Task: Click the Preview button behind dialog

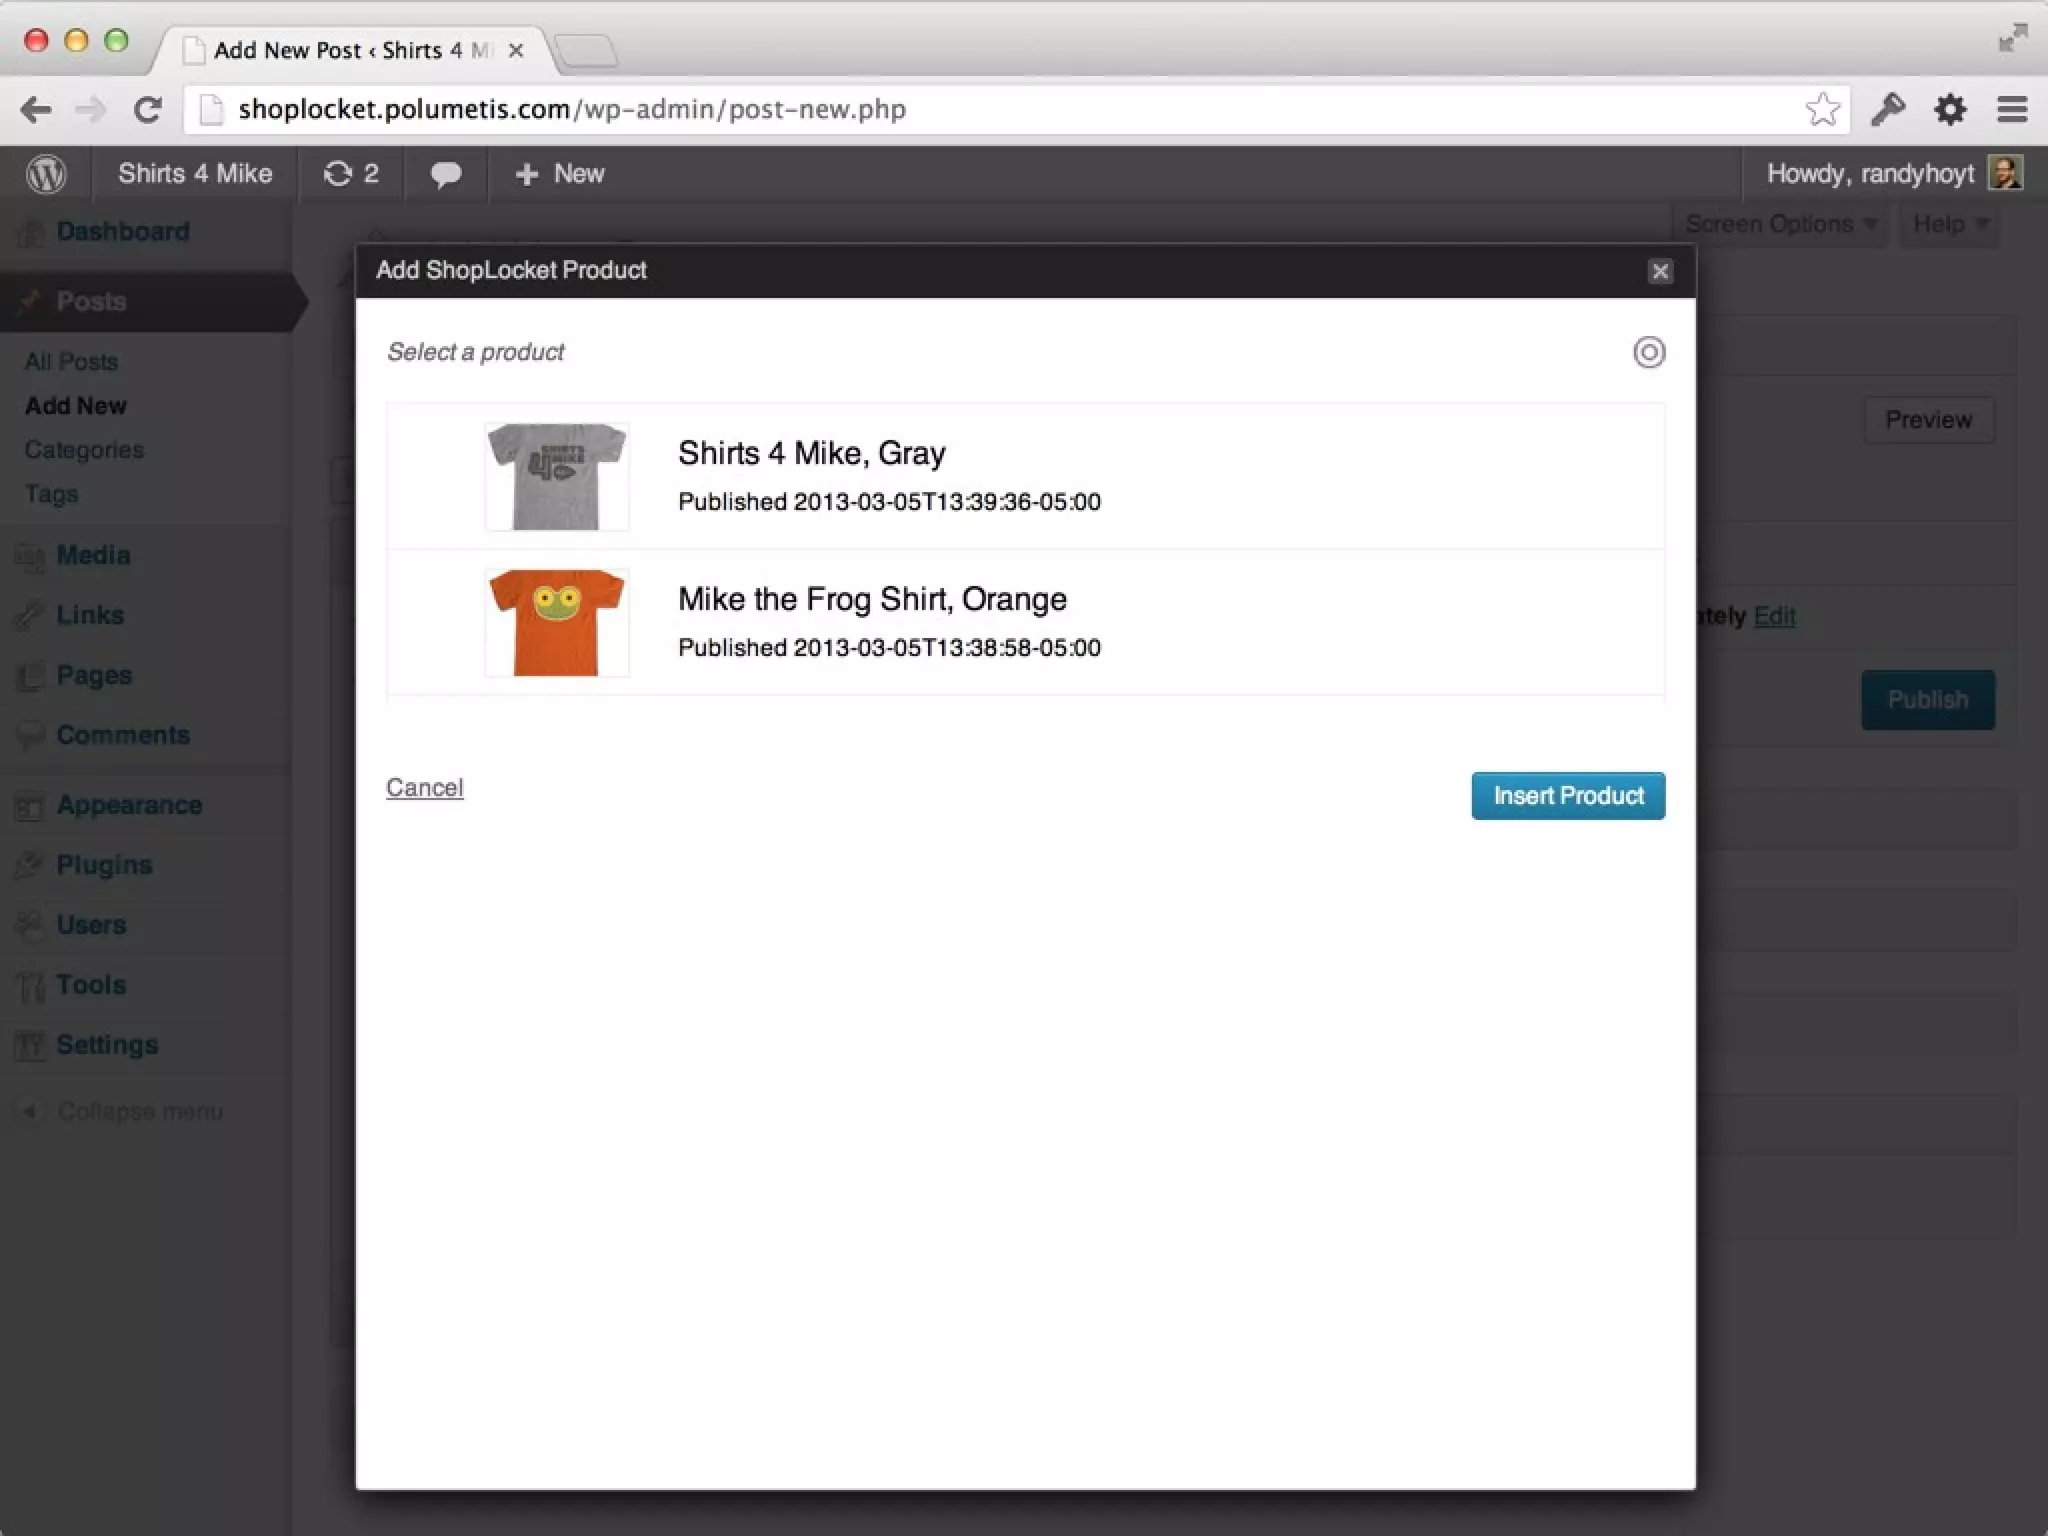Action: click(x=1929, y=420)
